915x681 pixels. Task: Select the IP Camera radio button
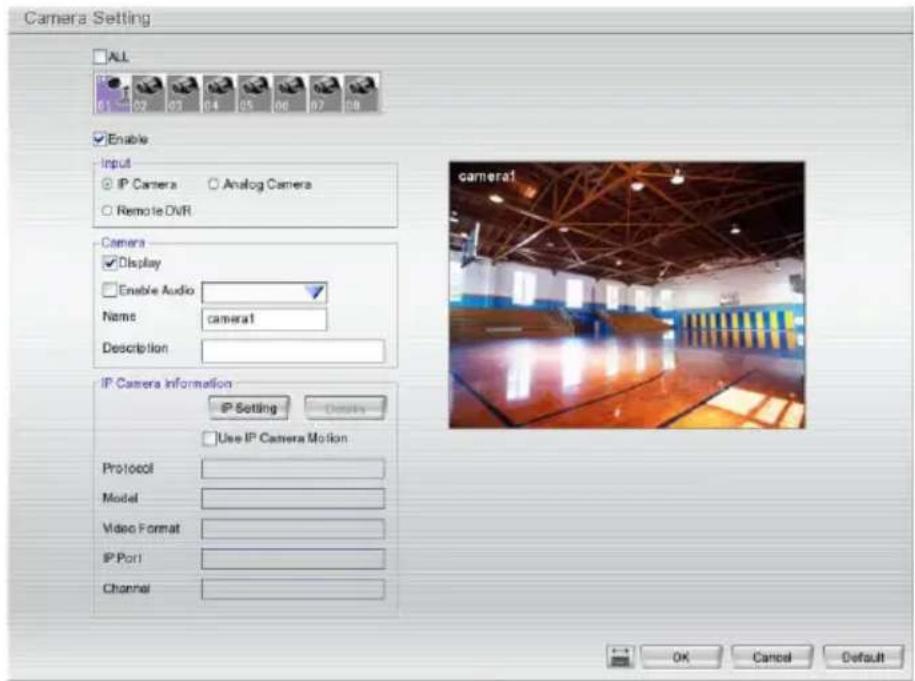coord(107,184)
